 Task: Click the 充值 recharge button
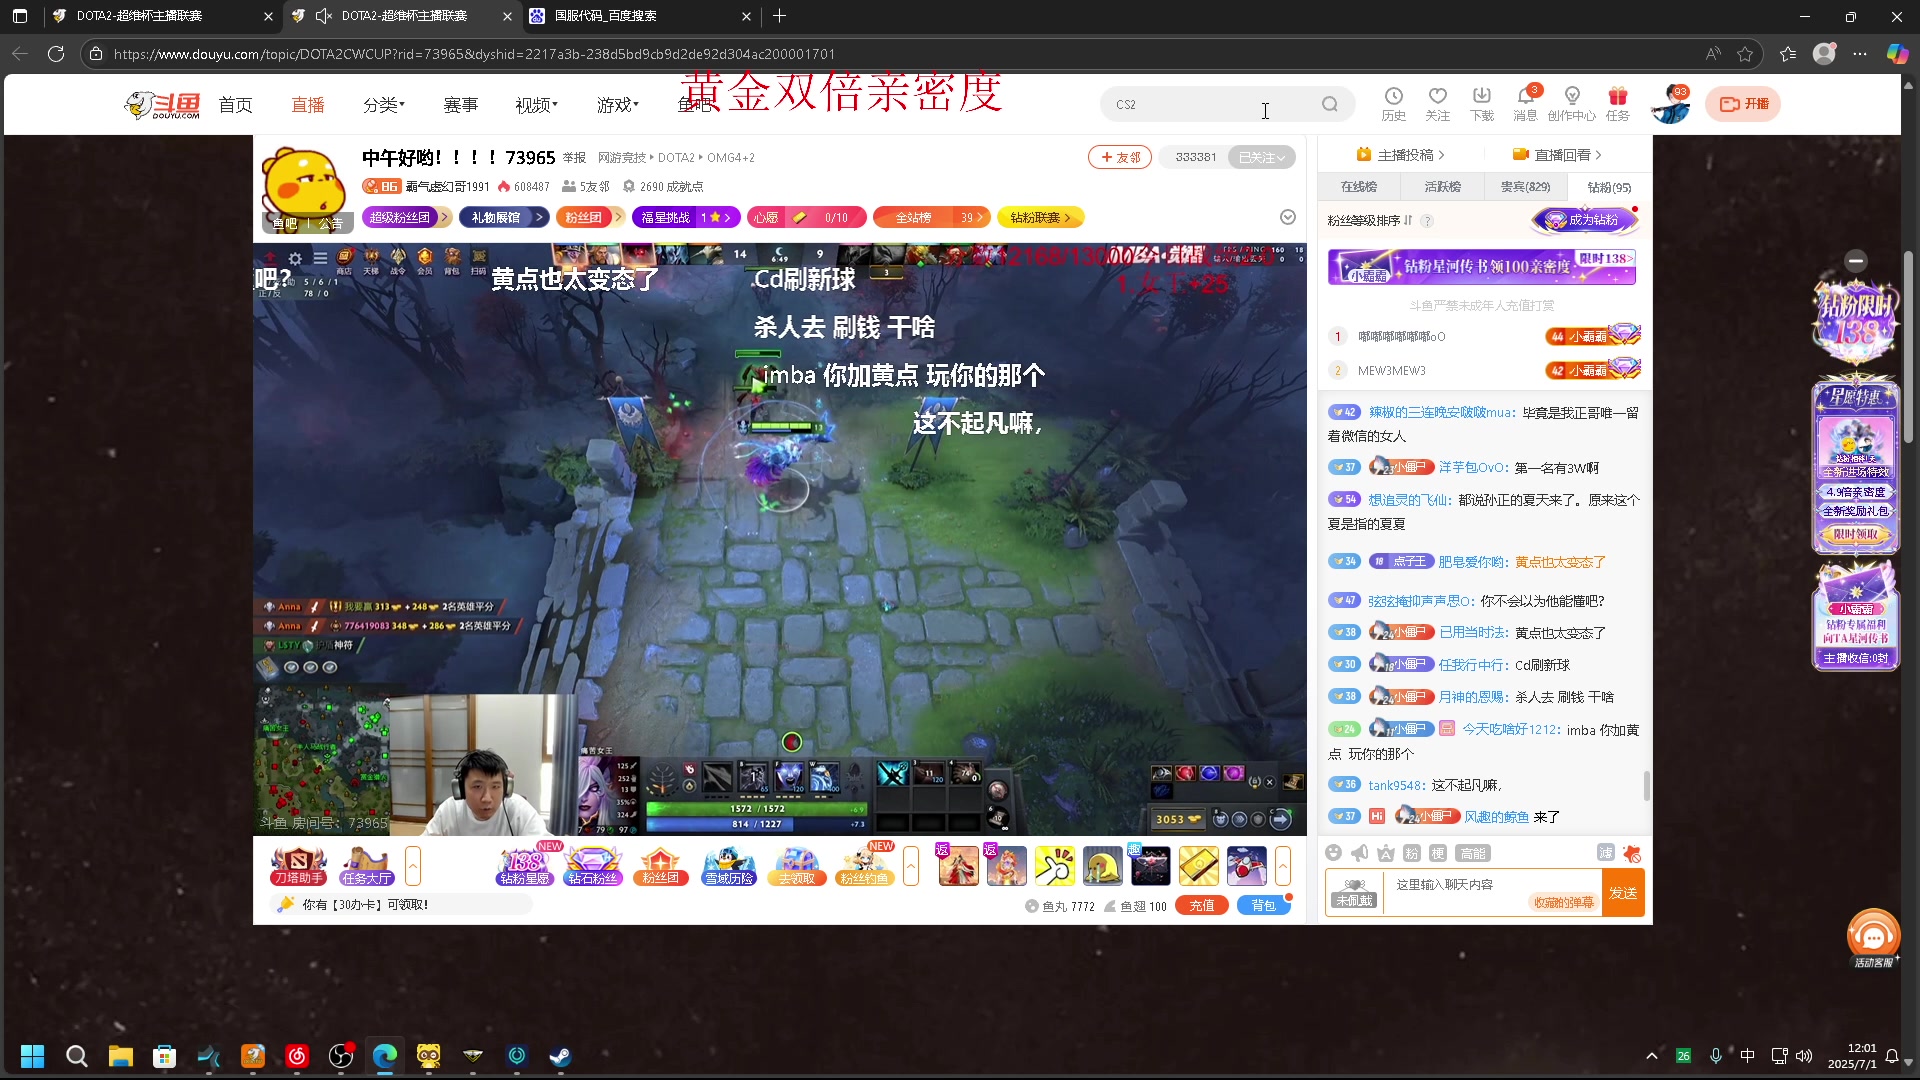(x=1202, y=905)
